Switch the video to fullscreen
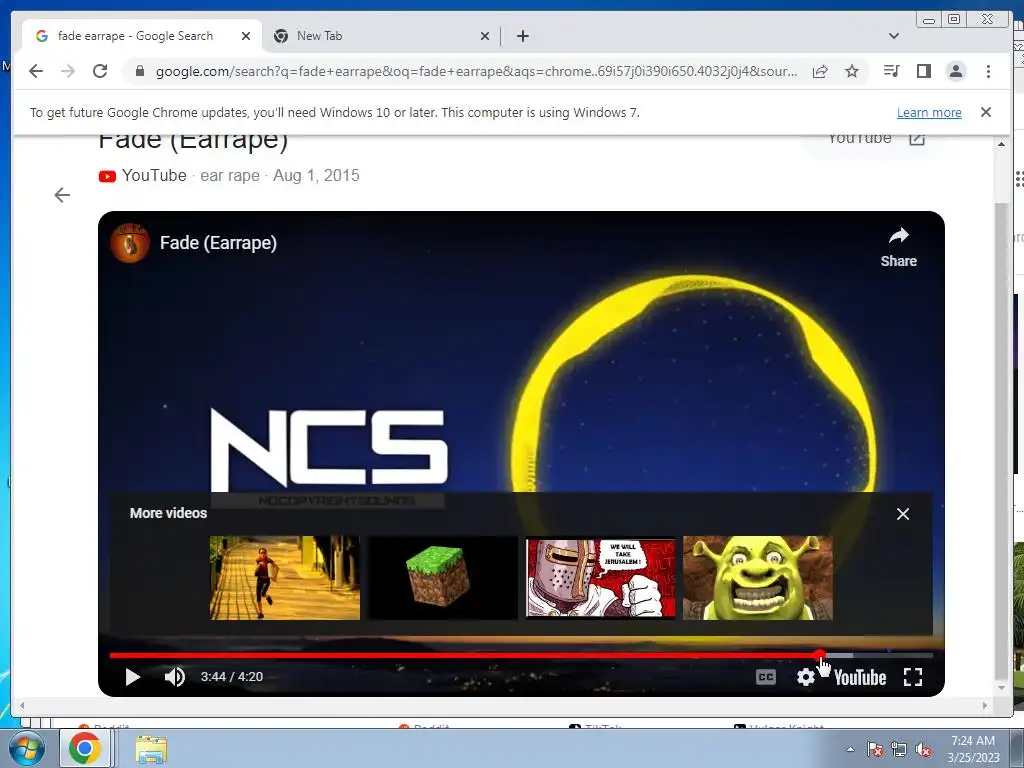The height and width of the screenshot is (768, 1024). pyautogui.click(x=913, y=677)
